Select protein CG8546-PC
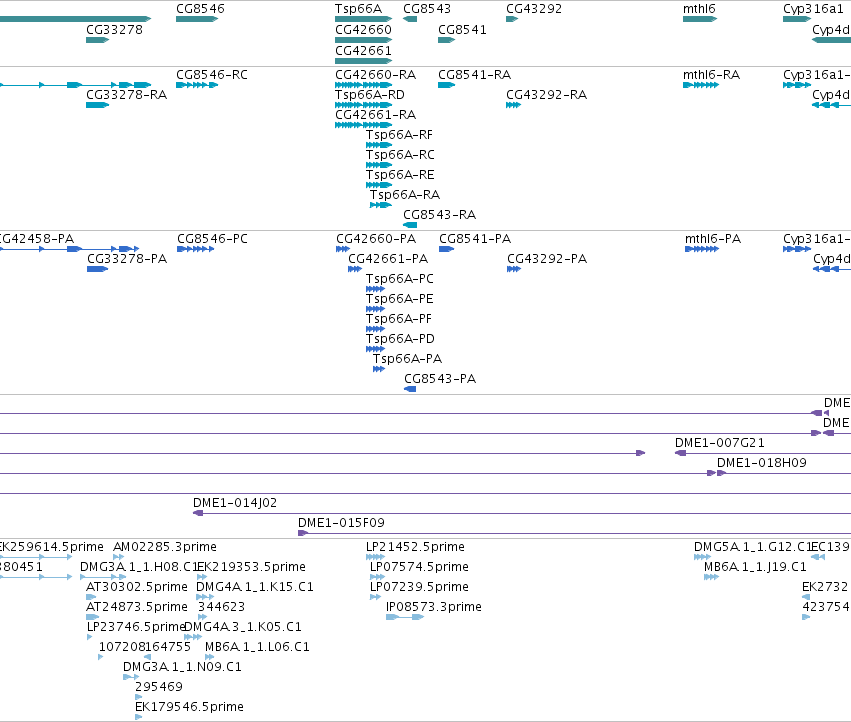Screen dimensions: 851x722 click(212, 239)
